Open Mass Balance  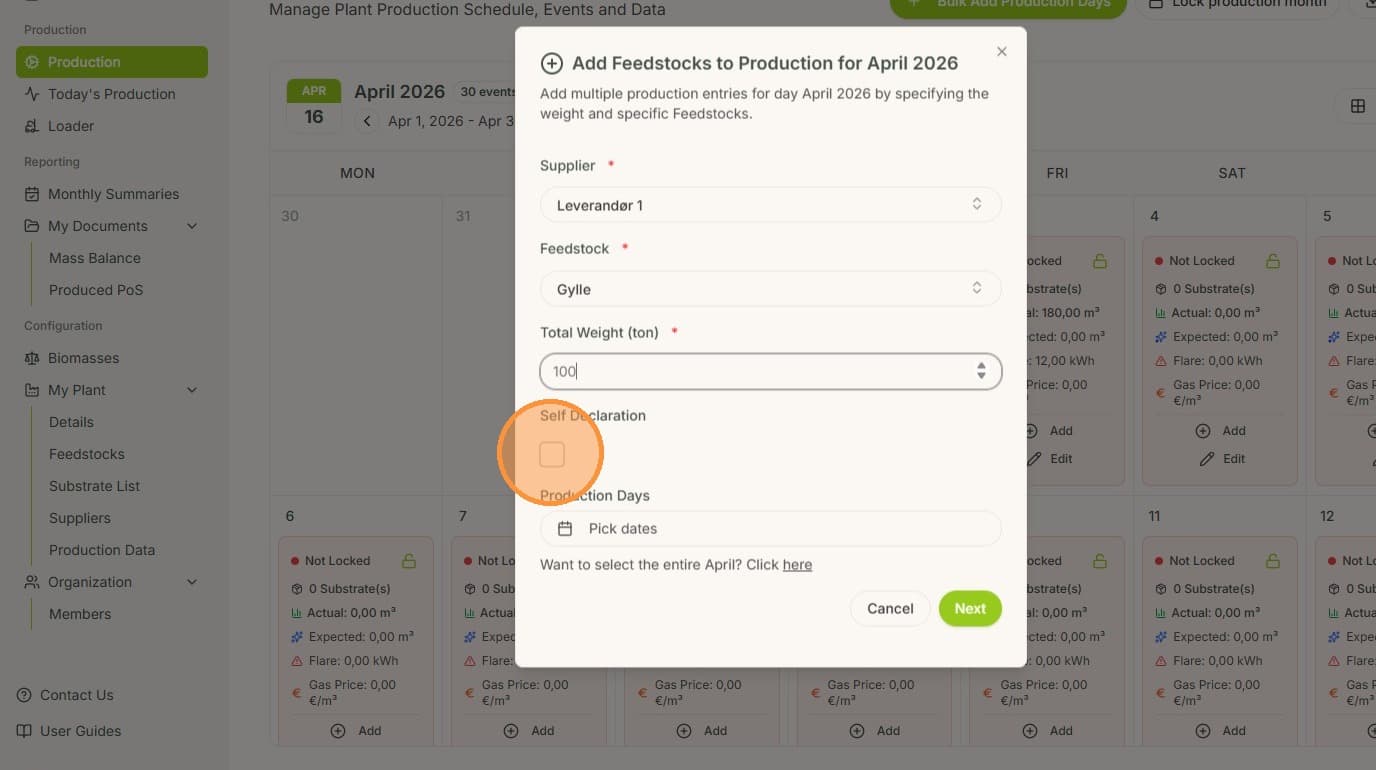coord(95,258)
